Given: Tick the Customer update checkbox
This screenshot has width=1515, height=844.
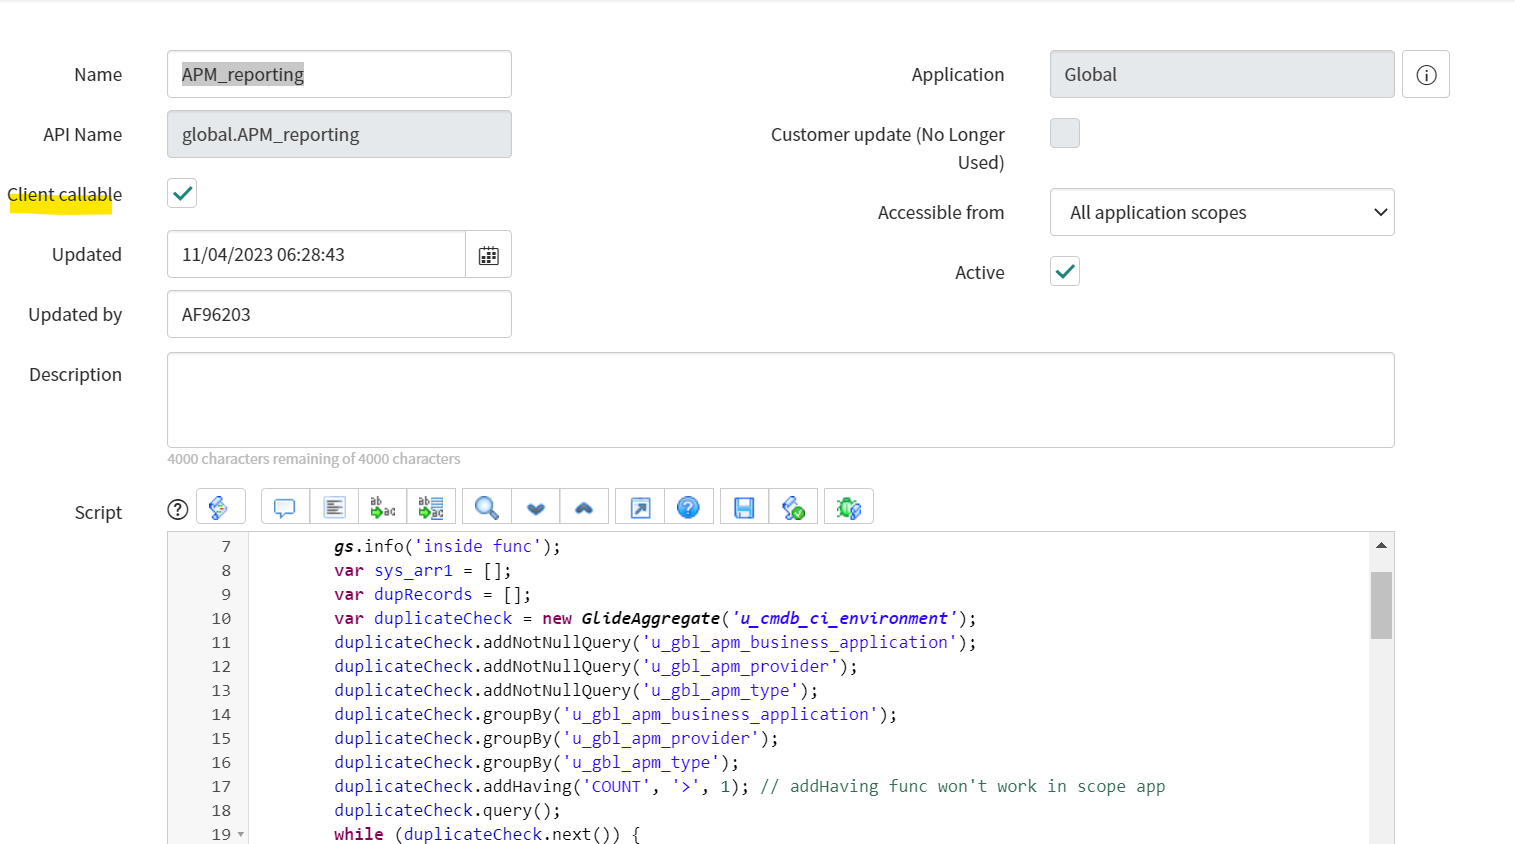Looking at the screenshot, I should (1065, 133).
